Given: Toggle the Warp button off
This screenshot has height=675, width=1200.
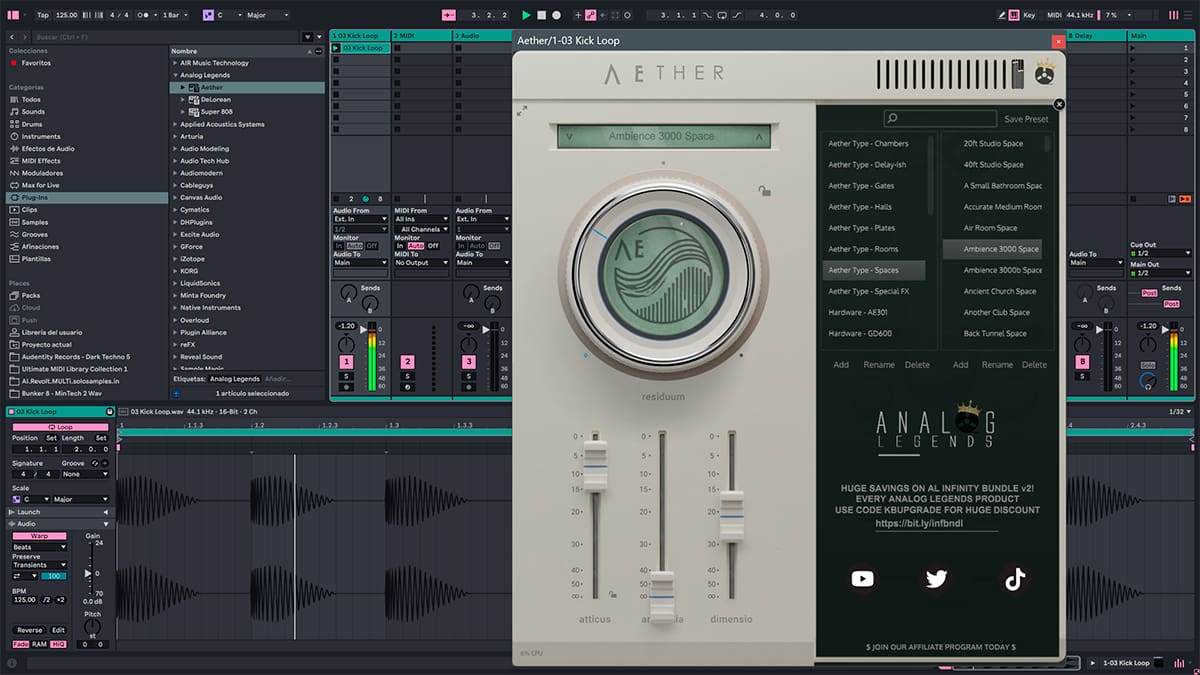Looking at the screenshot, I should click(x=39, y=536).
